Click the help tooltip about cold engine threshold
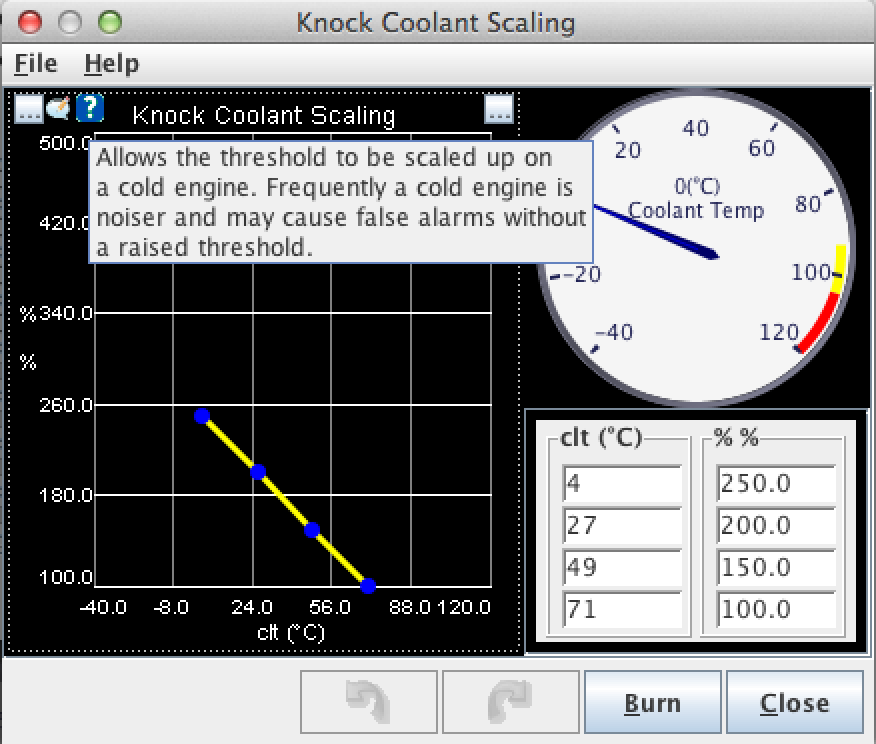Viewport: 876px width, 744px height. (x=341, y=202)
